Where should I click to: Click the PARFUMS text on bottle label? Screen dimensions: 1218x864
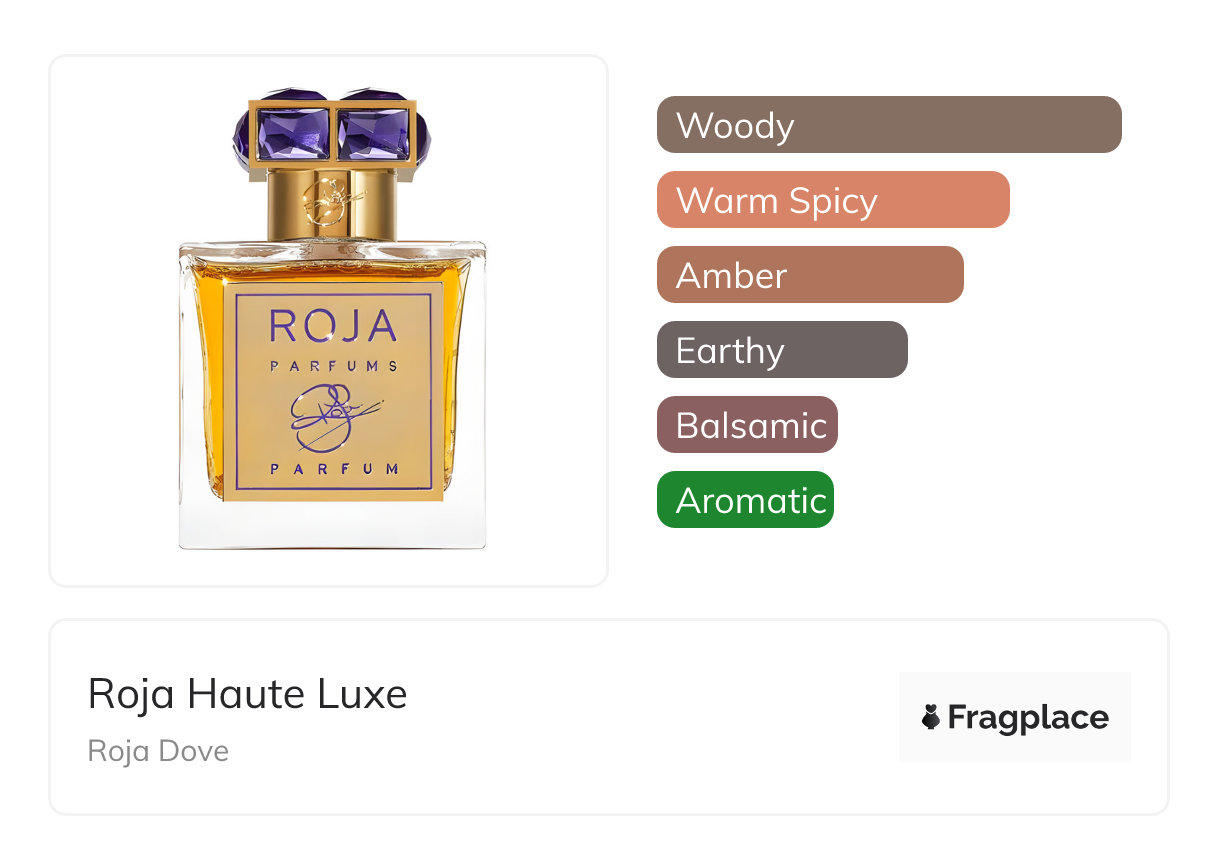tap(334, 366)
